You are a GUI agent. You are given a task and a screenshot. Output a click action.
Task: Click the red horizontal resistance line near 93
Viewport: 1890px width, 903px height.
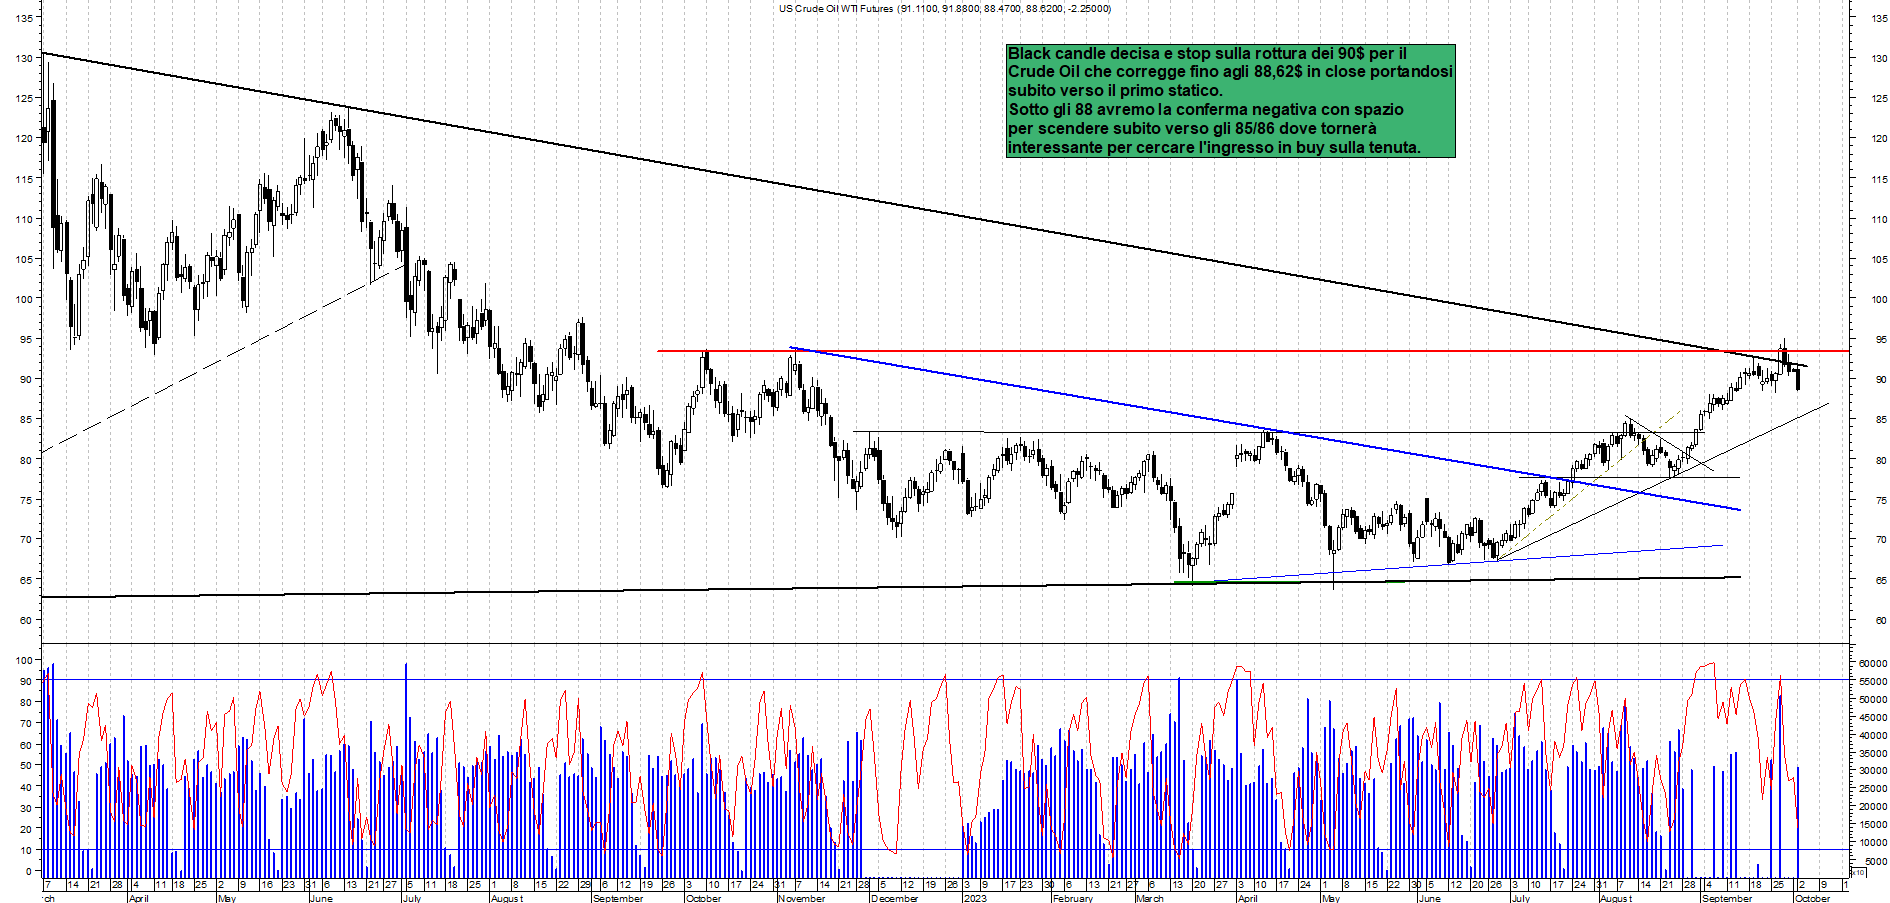pos(1252,351)
